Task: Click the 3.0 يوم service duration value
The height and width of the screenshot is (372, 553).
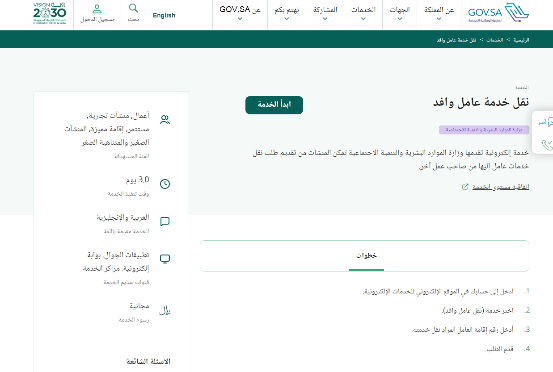Action: pyautogui.click(x=138, y=180)
